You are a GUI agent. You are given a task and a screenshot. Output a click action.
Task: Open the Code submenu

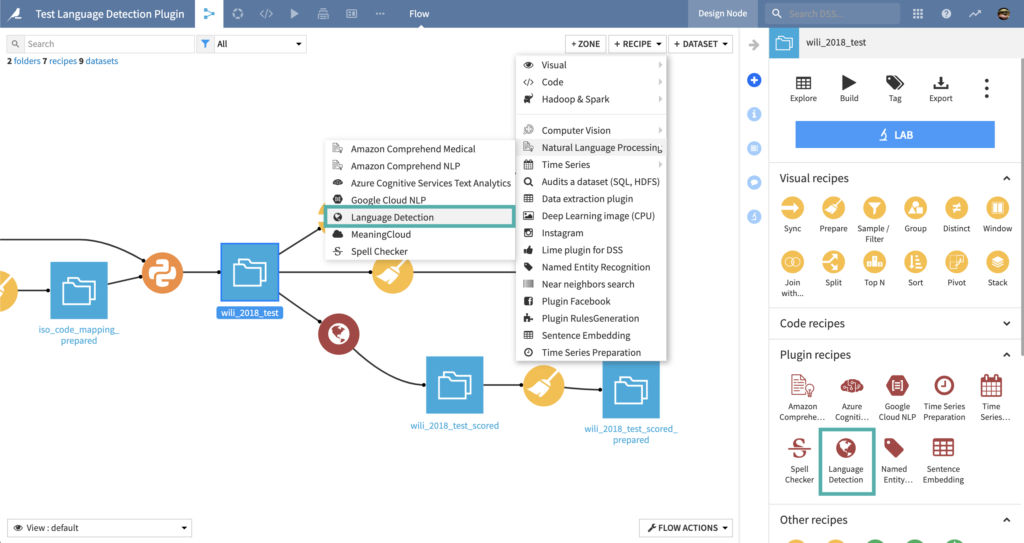coord(591,82)
